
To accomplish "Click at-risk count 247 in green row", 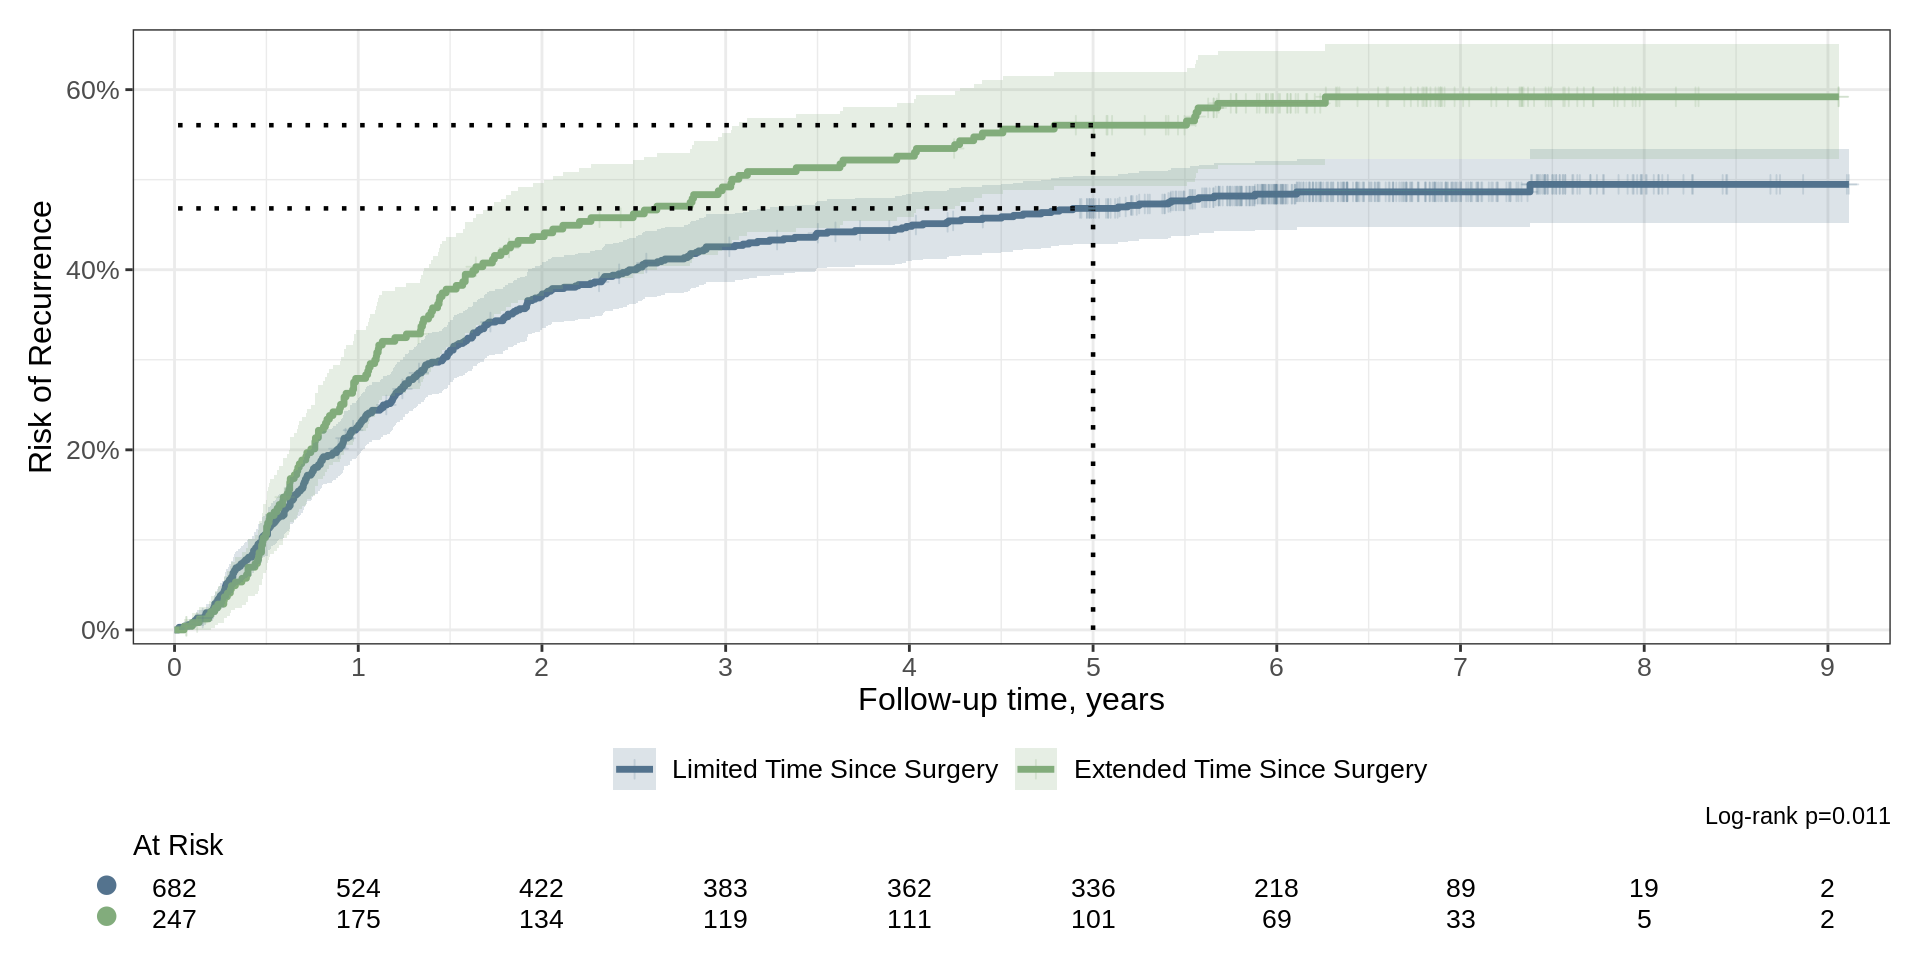I will click(x=174, y=919).
